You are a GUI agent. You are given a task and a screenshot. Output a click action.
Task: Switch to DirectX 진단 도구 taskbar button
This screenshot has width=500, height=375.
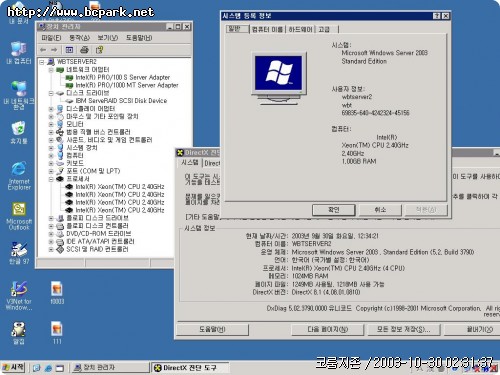190,368
